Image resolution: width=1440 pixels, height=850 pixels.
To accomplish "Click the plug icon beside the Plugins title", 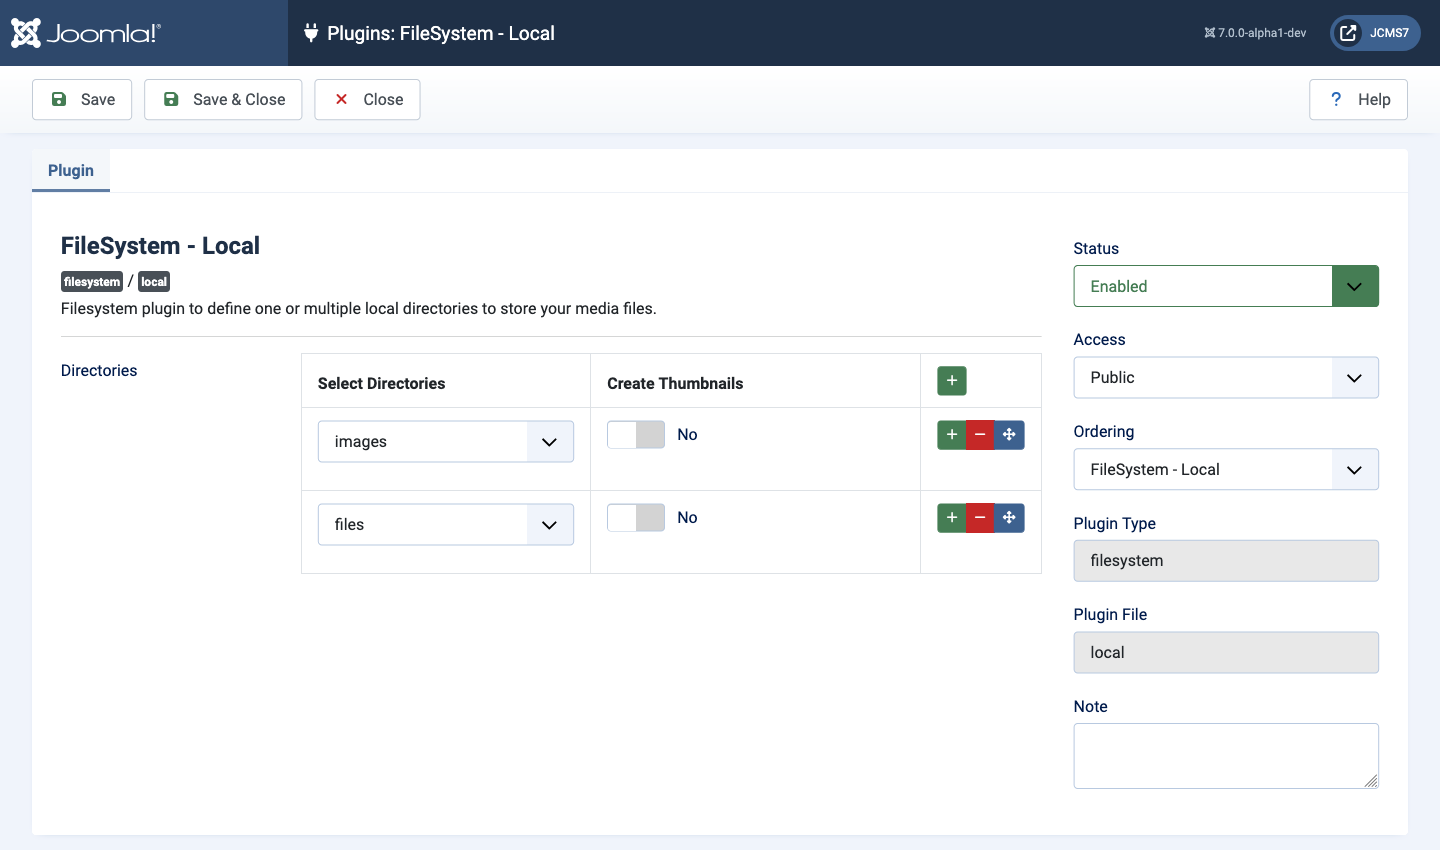I will [x=311, y=33].
